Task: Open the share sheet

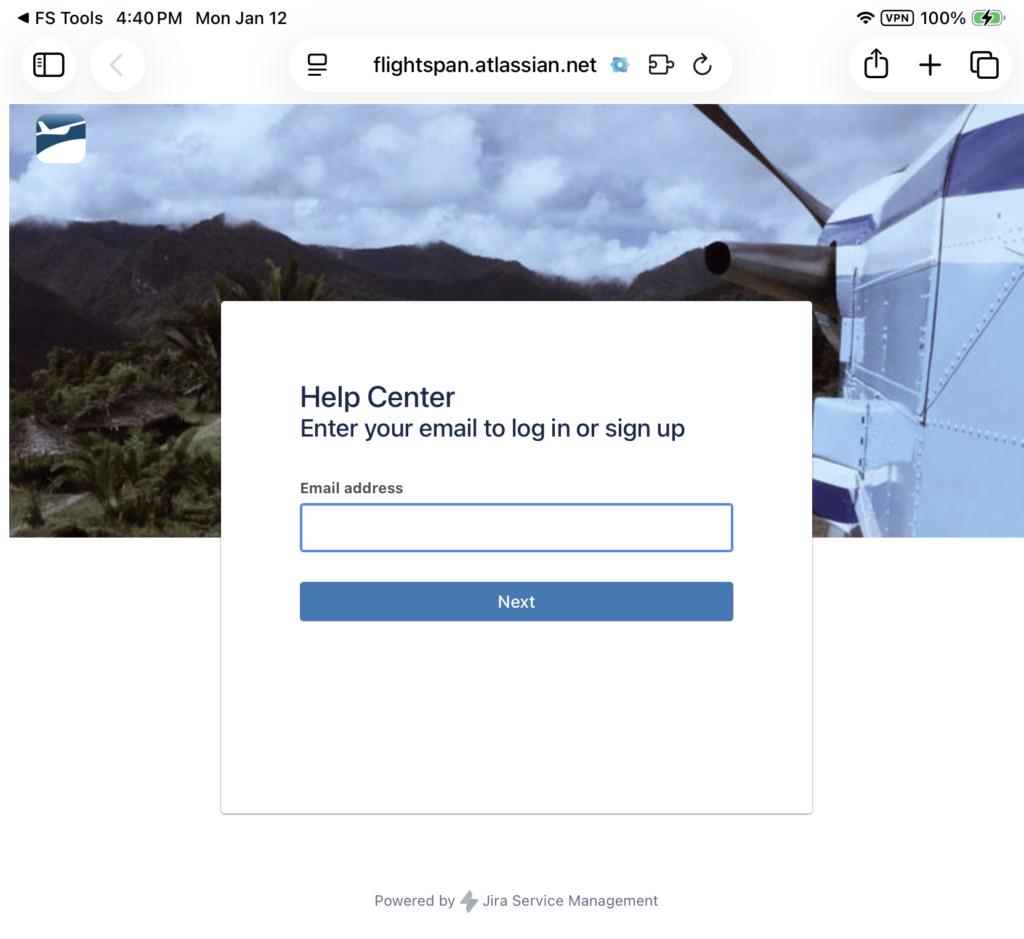Action: coord(876,64)
